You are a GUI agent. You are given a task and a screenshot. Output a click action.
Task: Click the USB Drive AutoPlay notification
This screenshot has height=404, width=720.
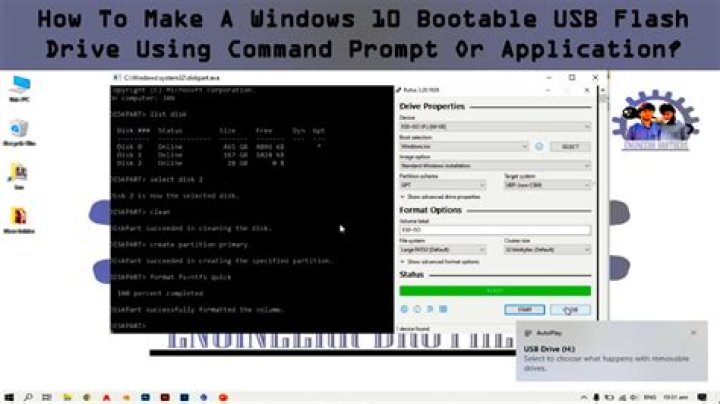tap(612, 351)
